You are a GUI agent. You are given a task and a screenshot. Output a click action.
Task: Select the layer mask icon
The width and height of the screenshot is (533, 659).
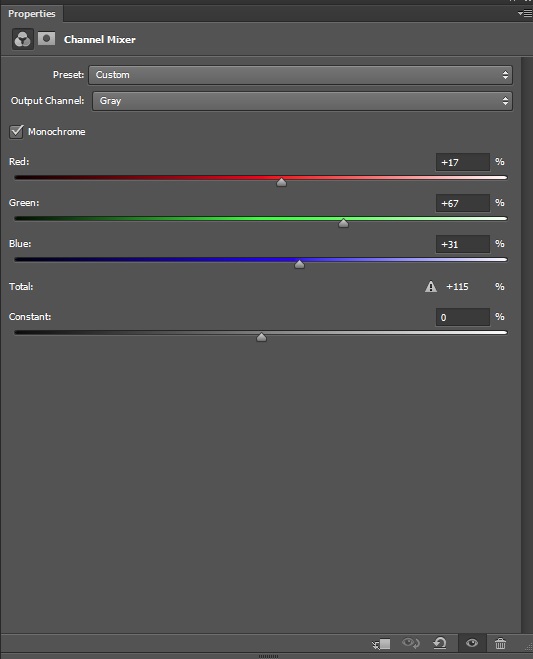coord(46,39)
